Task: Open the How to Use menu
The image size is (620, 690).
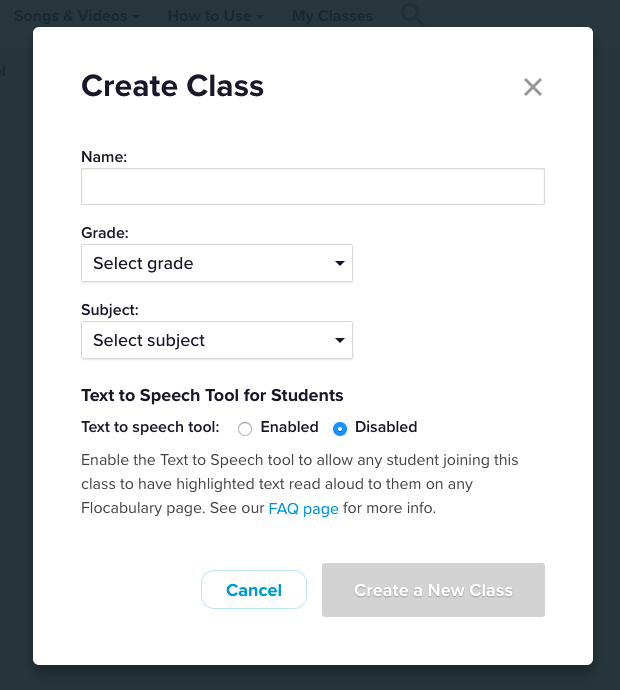Action: point(209,16)
